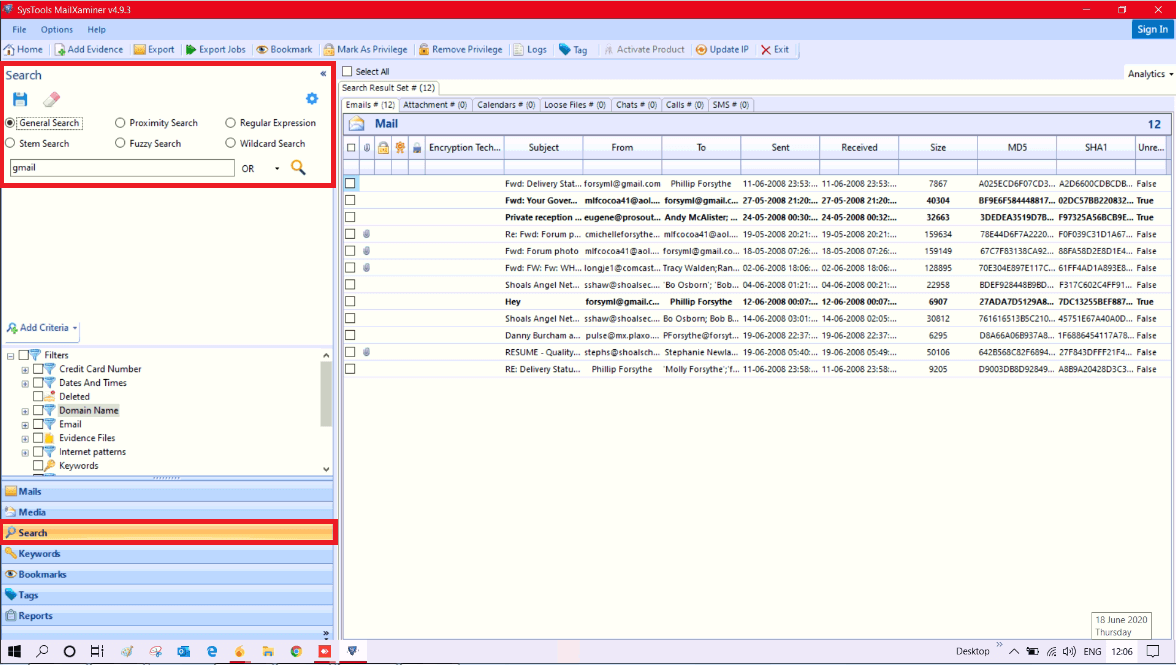This screenshot has width=1176, height=665.
Task: Click the Update IP toolbar item
Action: click(x=722, y=49)
